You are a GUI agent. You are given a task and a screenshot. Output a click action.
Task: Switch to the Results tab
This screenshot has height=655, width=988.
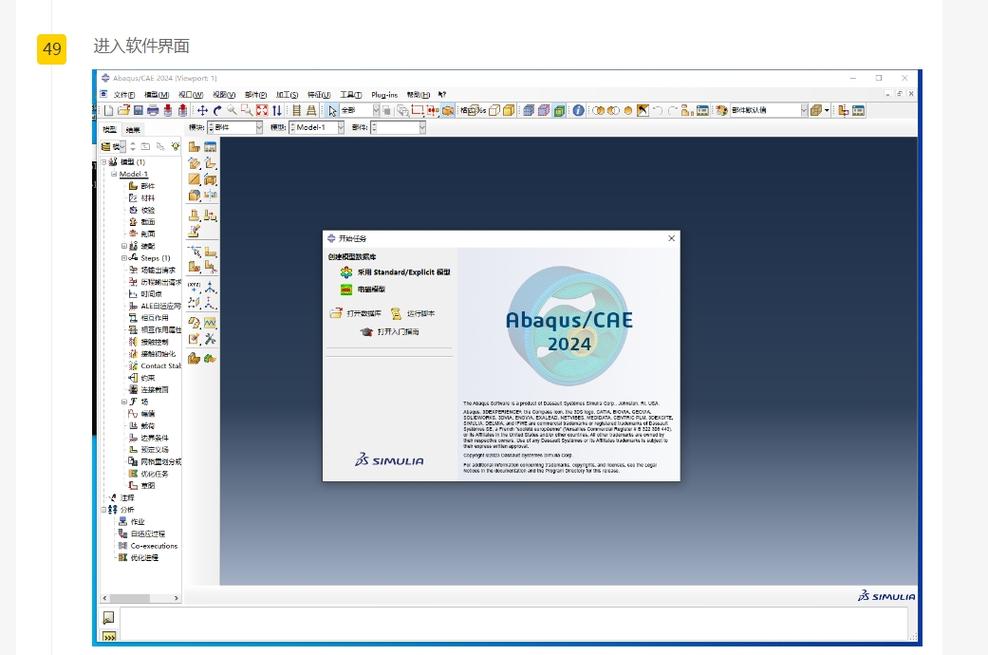pos(133,129)
